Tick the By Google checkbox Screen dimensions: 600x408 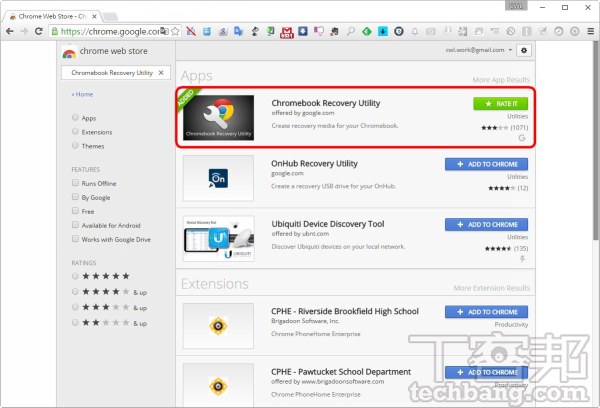click(x=75, y=197)
